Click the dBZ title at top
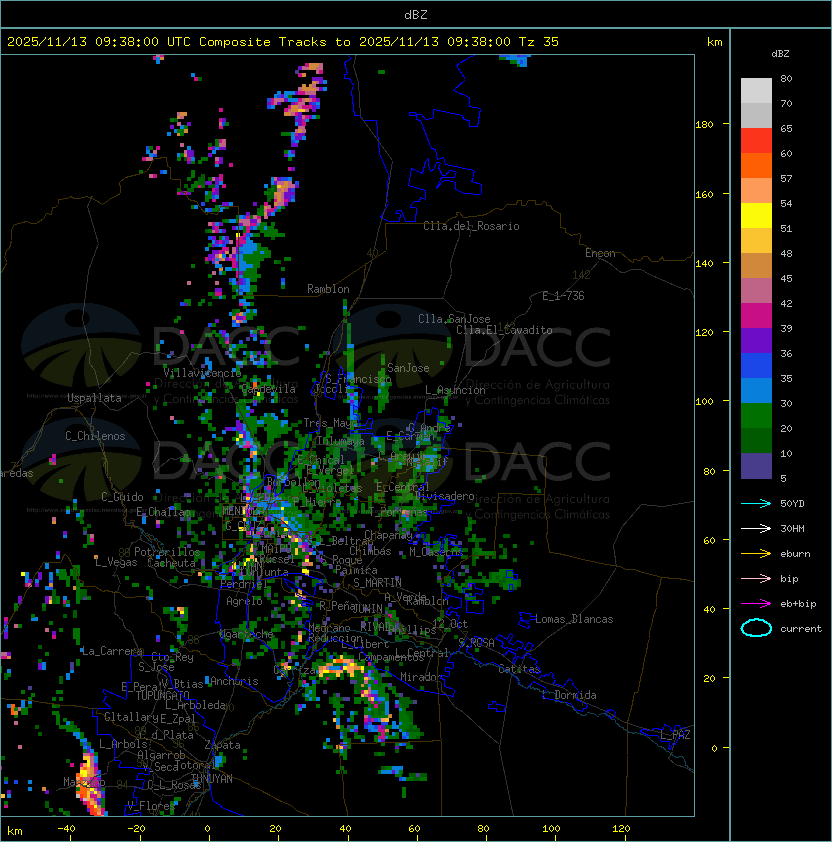832x842 pixels. 416,14
